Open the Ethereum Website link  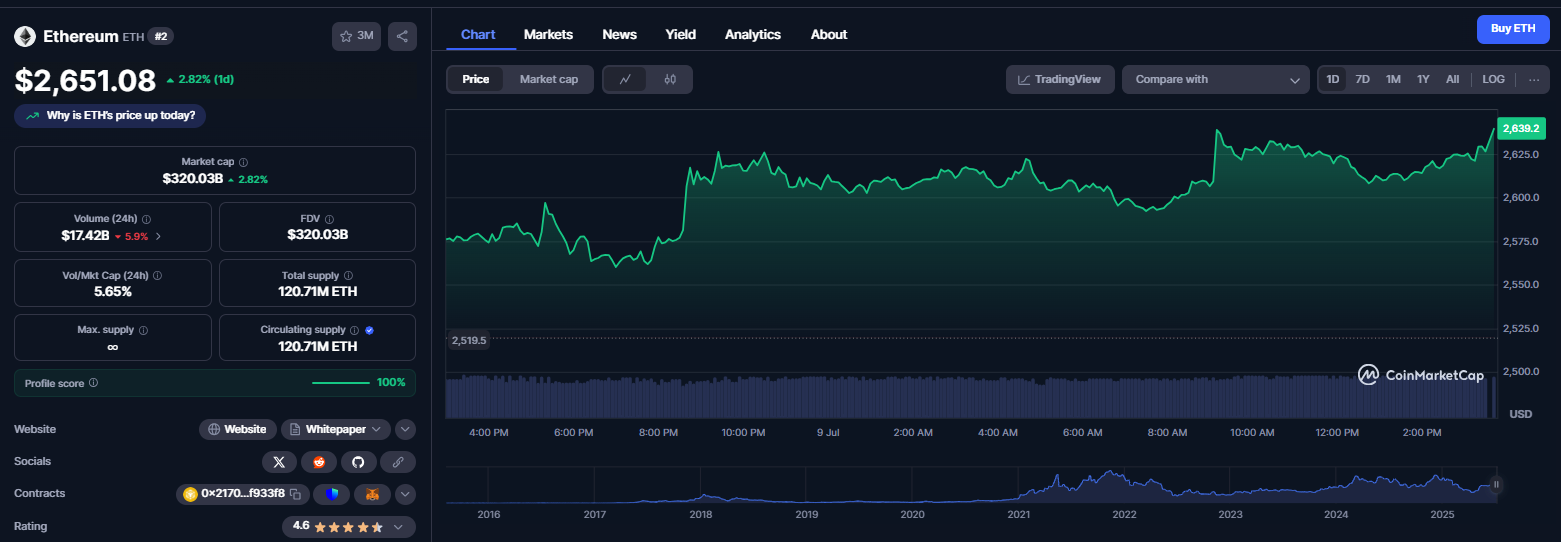click(x=238, y=429)
